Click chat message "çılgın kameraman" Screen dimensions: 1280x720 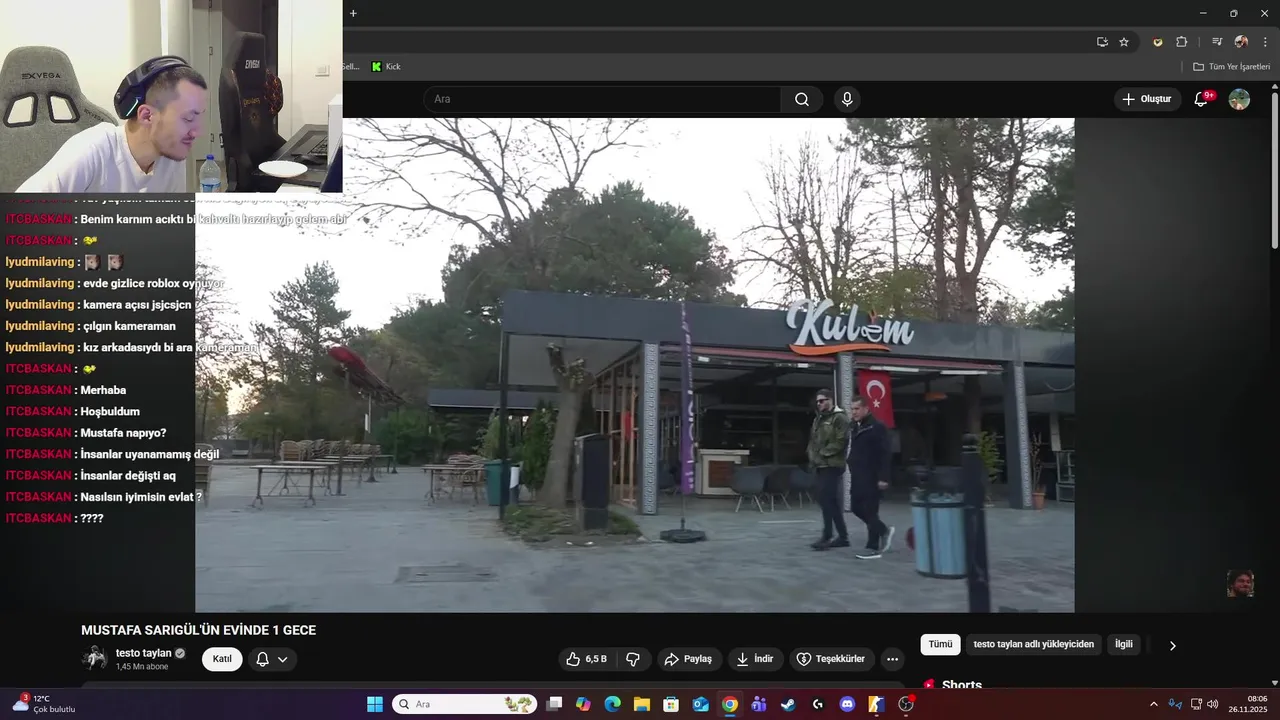click(129, 326)
